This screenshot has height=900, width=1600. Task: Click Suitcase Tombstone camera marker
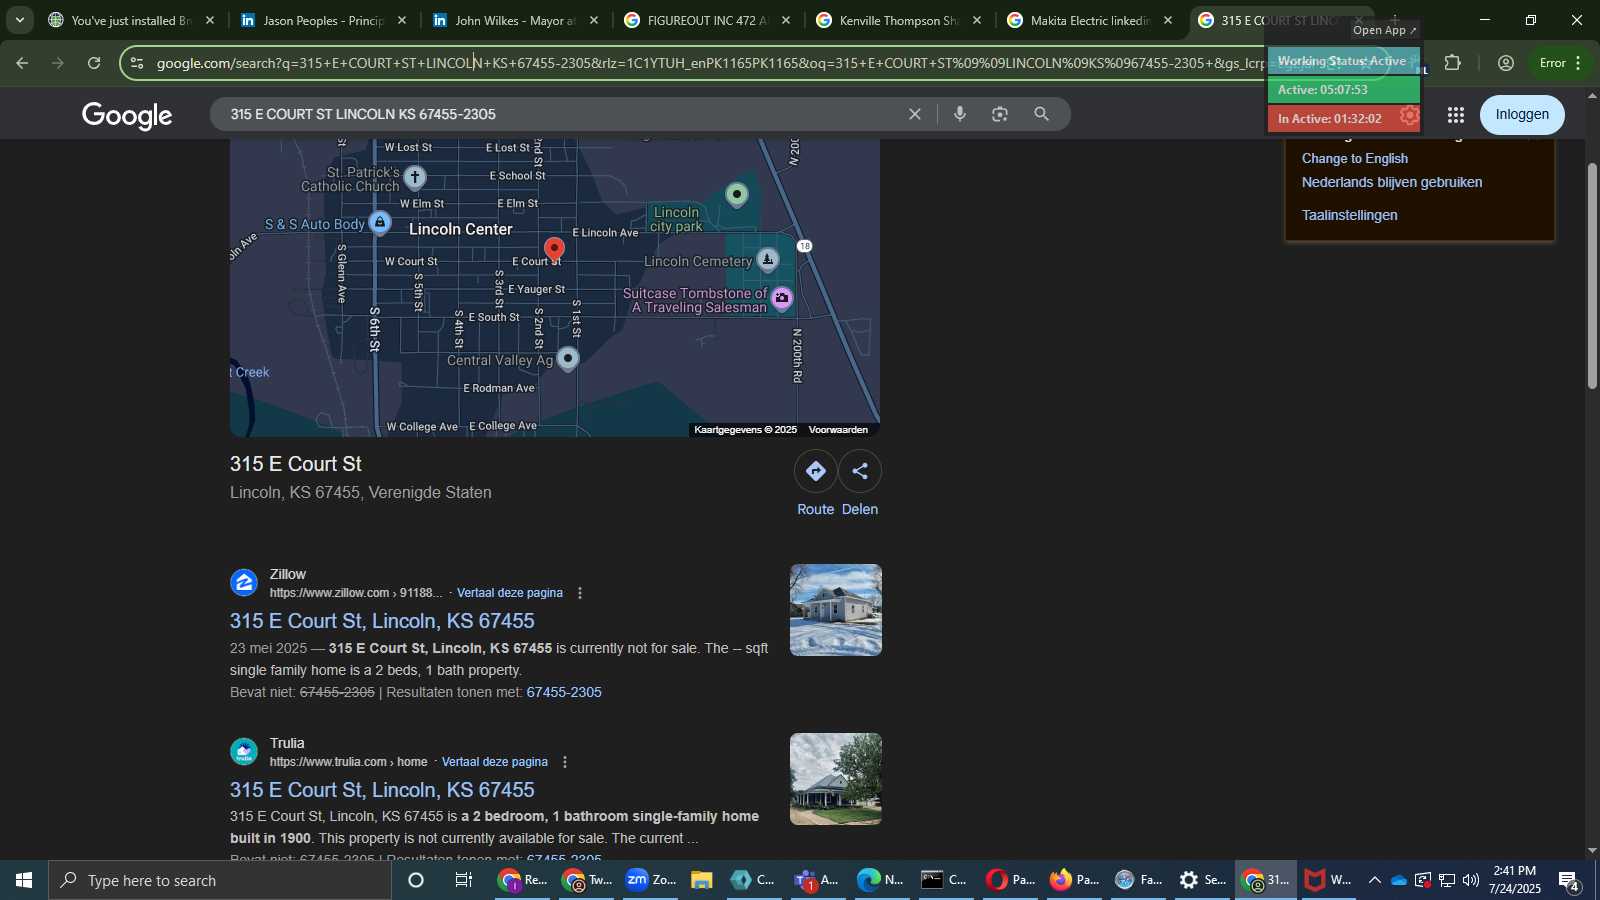(x=782, y=298)
